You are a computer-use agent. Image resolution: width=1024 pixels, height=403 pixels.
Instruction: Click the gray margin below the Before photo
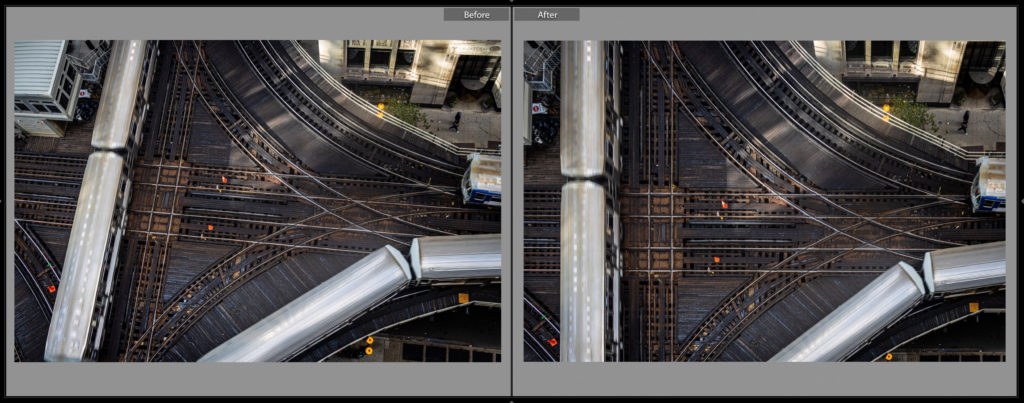(257, 380)
